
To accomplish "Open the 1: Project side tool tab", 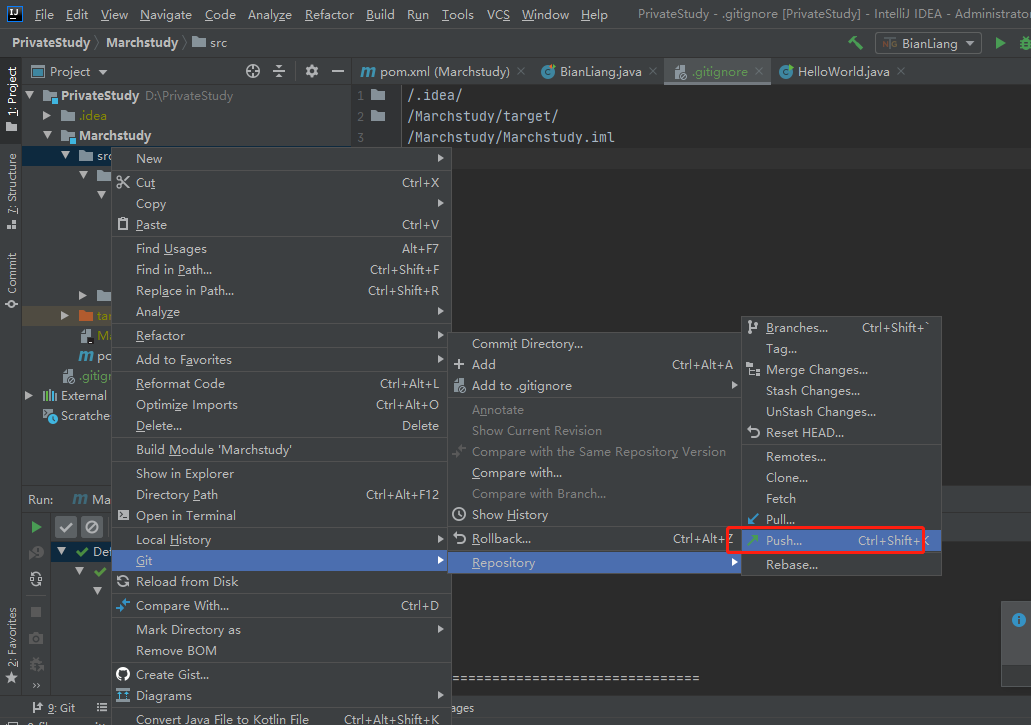I will (x=11, y=99).
